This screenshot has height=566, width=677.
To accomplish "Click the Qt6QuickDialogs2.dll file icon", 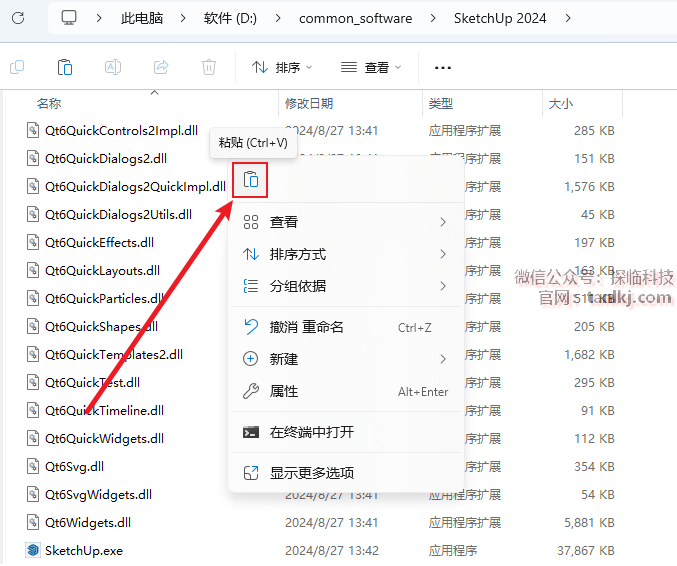I will (33, 158).
